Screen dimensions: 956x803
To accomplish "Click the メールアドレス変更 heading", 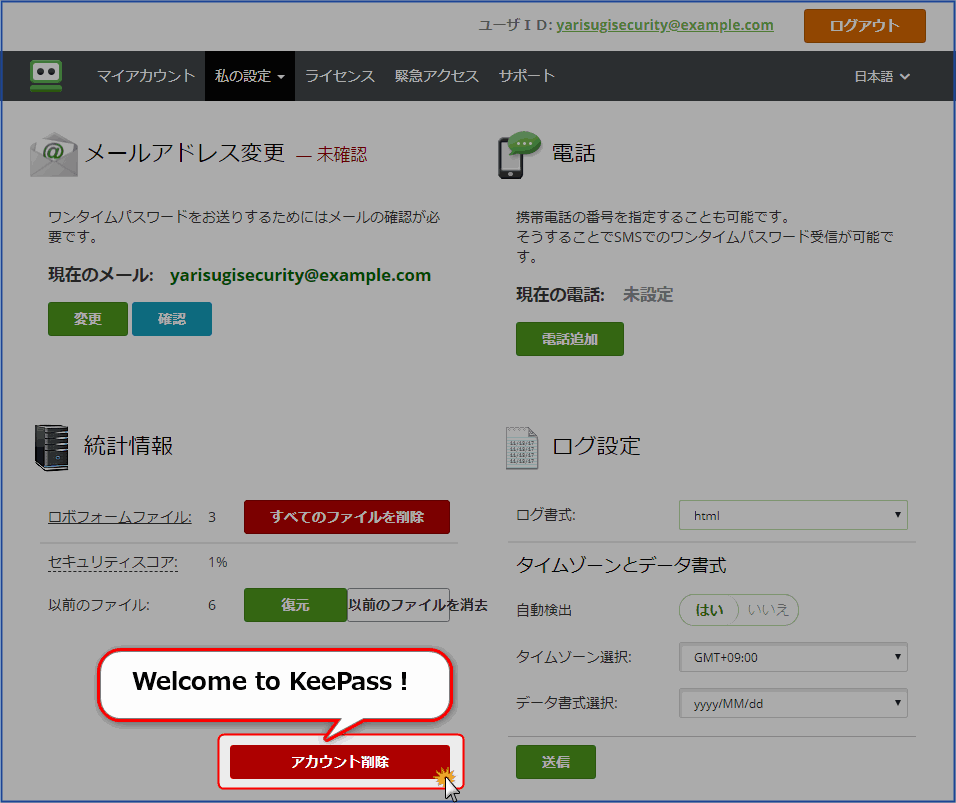I will click(x=185, y=153).
